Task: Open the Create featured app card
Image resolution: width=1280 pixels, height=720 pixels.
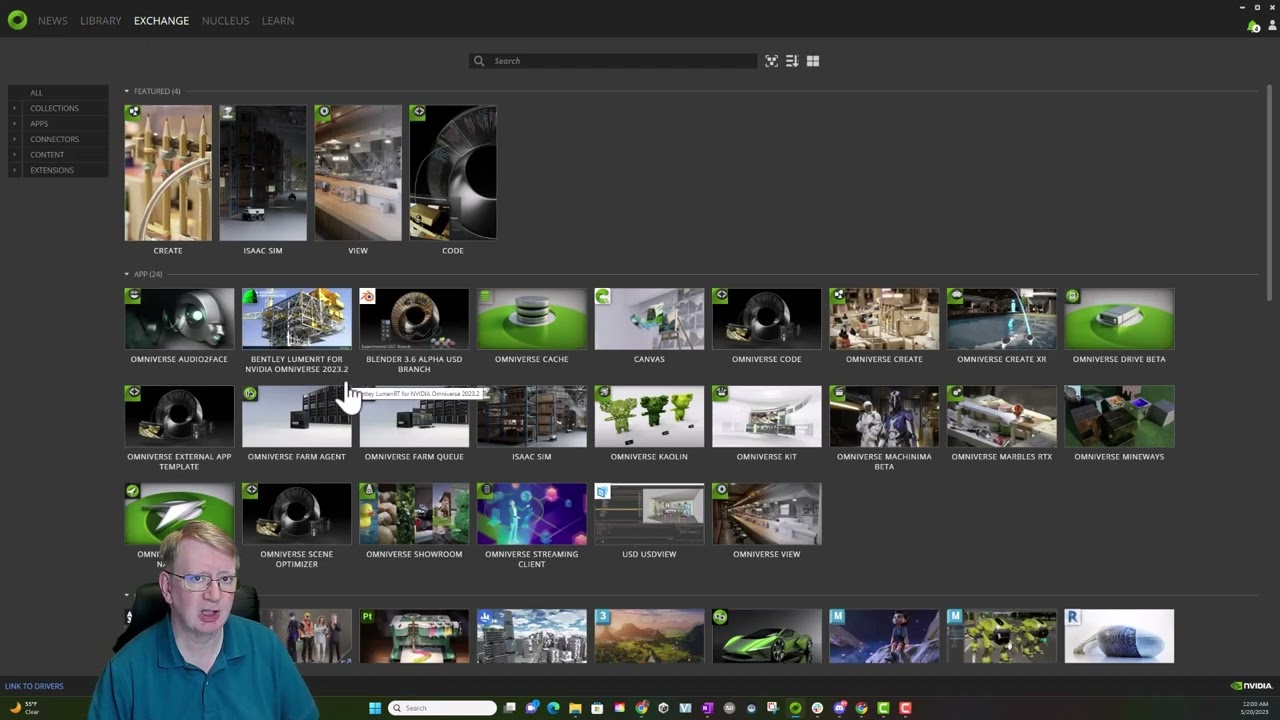Action: pyautogui.click(x=168, y=180)
